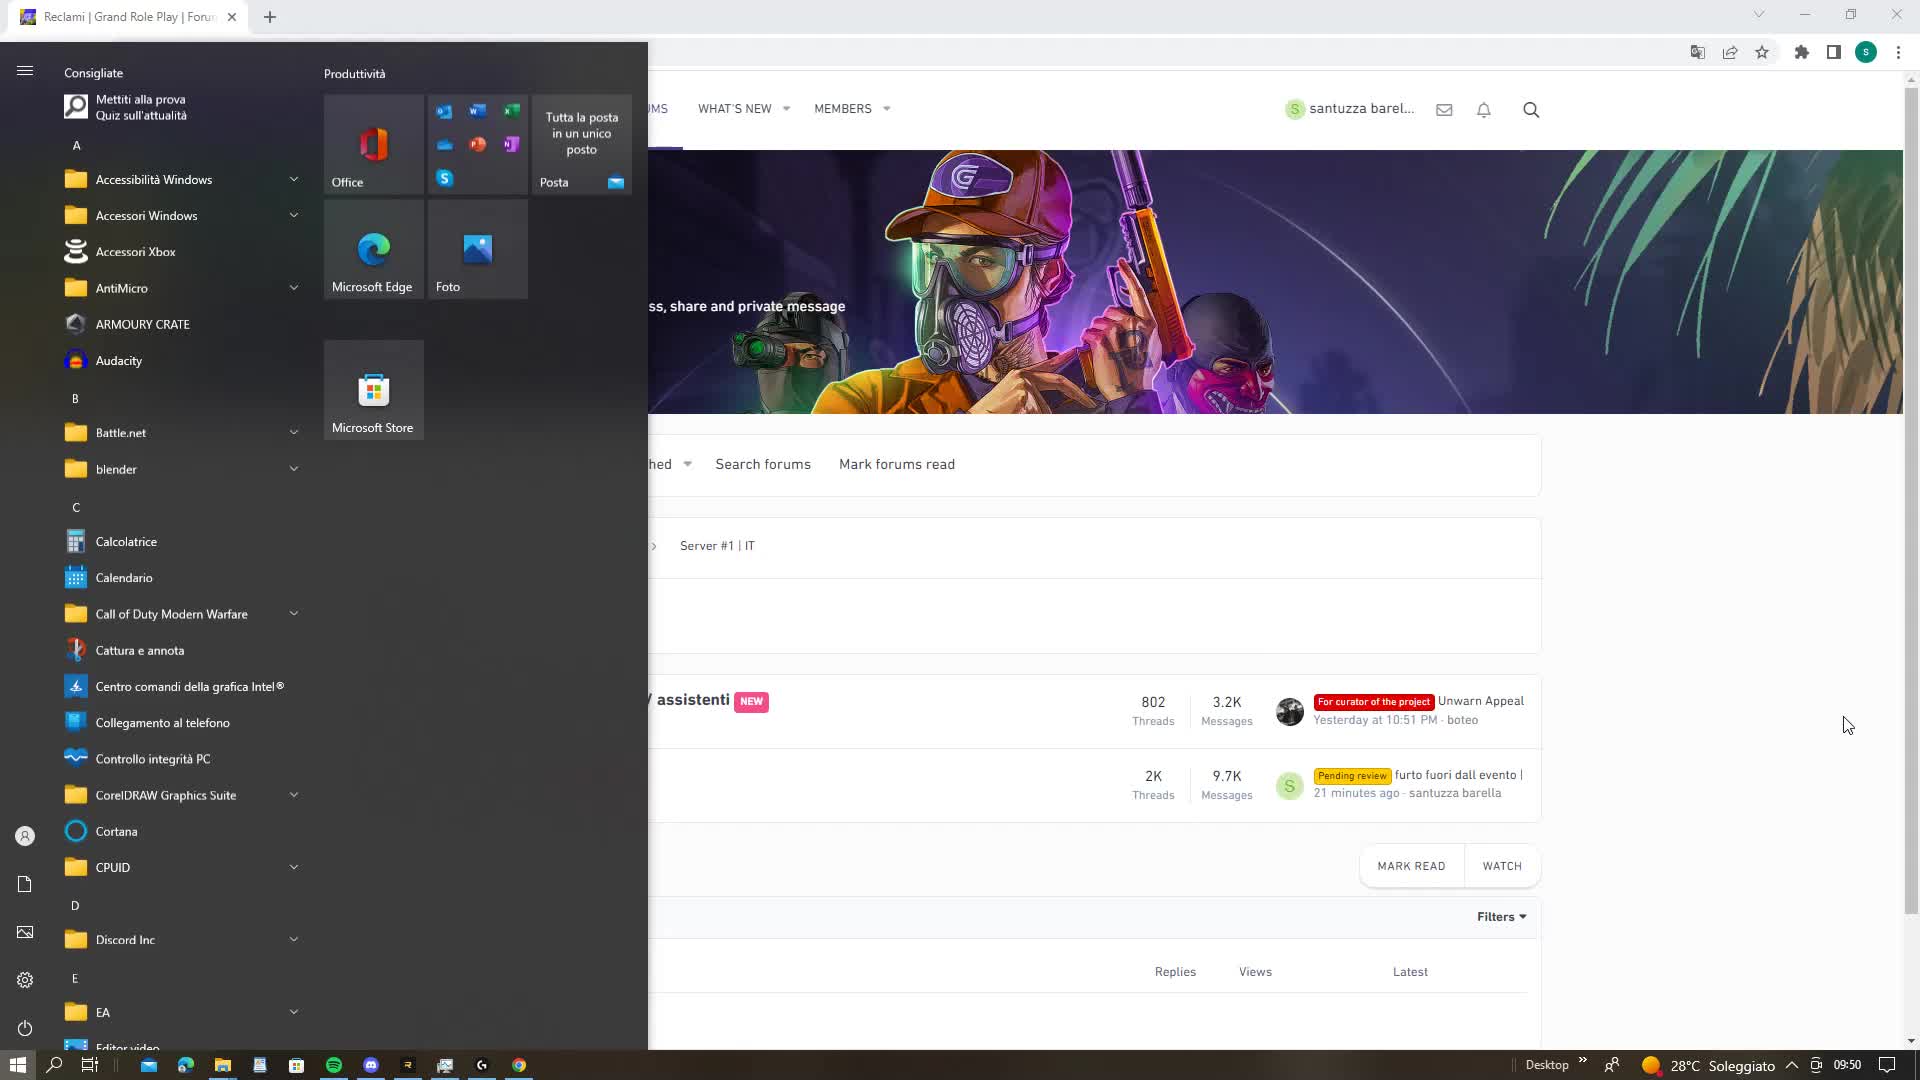Screen dimensions: 1920x1080
Task: Launch Calcolatrice
Action: pos(180,542)
